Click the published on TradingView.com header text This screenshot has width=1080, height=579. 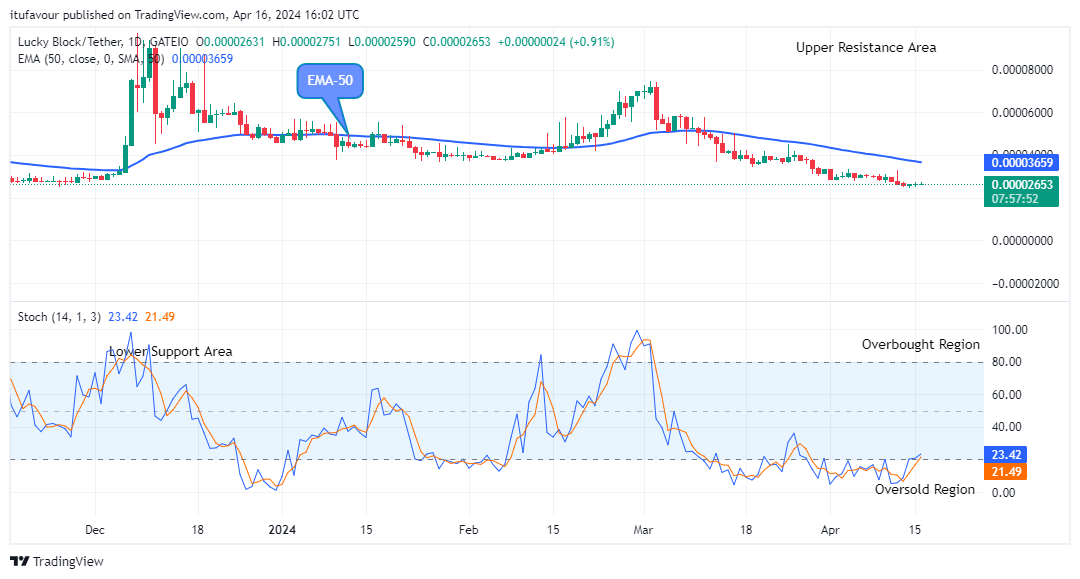click(x=185, y=14)
